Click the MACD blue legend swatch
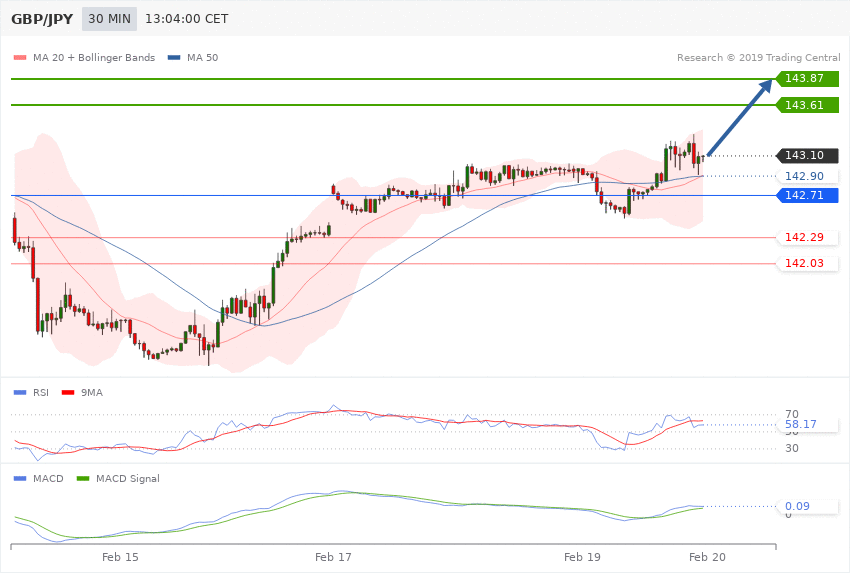Viewport: 850px width, 576px height. (x=20, y=478)
